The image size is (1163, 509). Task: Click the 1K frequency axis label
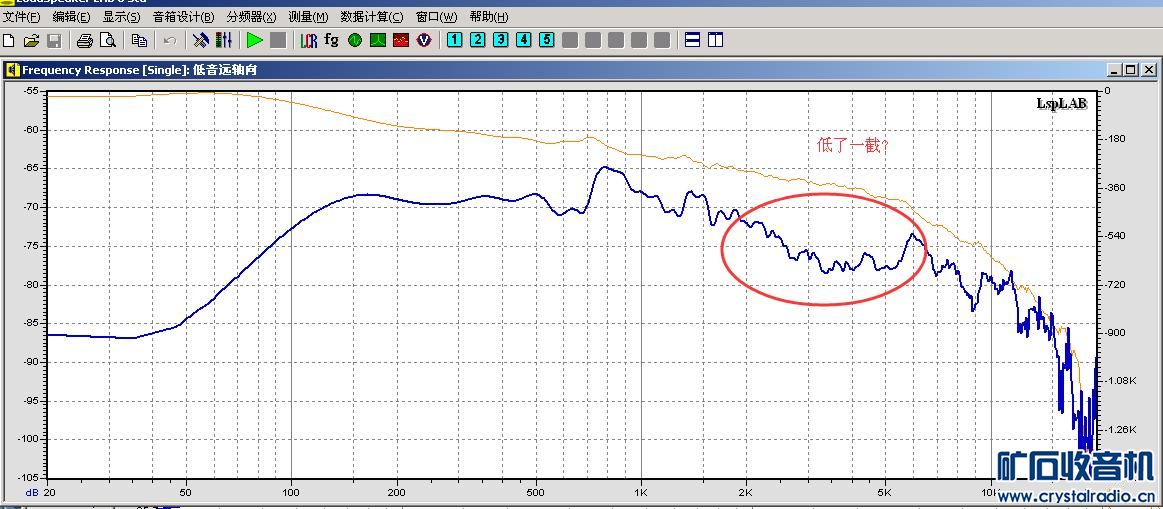pos(641,492)
